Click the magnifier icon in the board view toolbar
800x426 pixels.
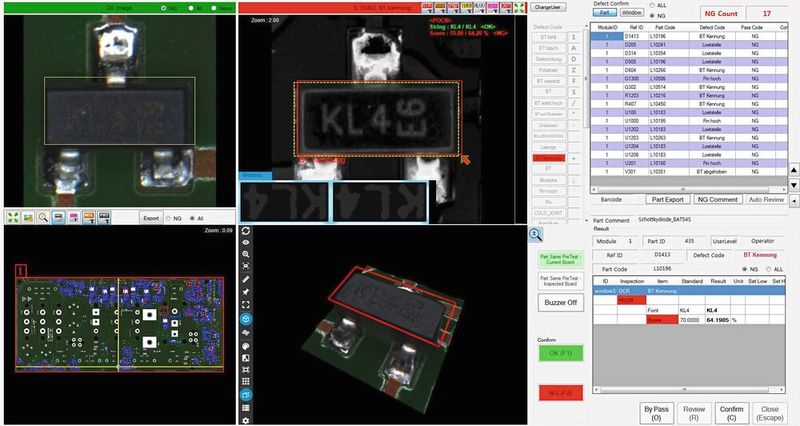(x=43, y=217)
